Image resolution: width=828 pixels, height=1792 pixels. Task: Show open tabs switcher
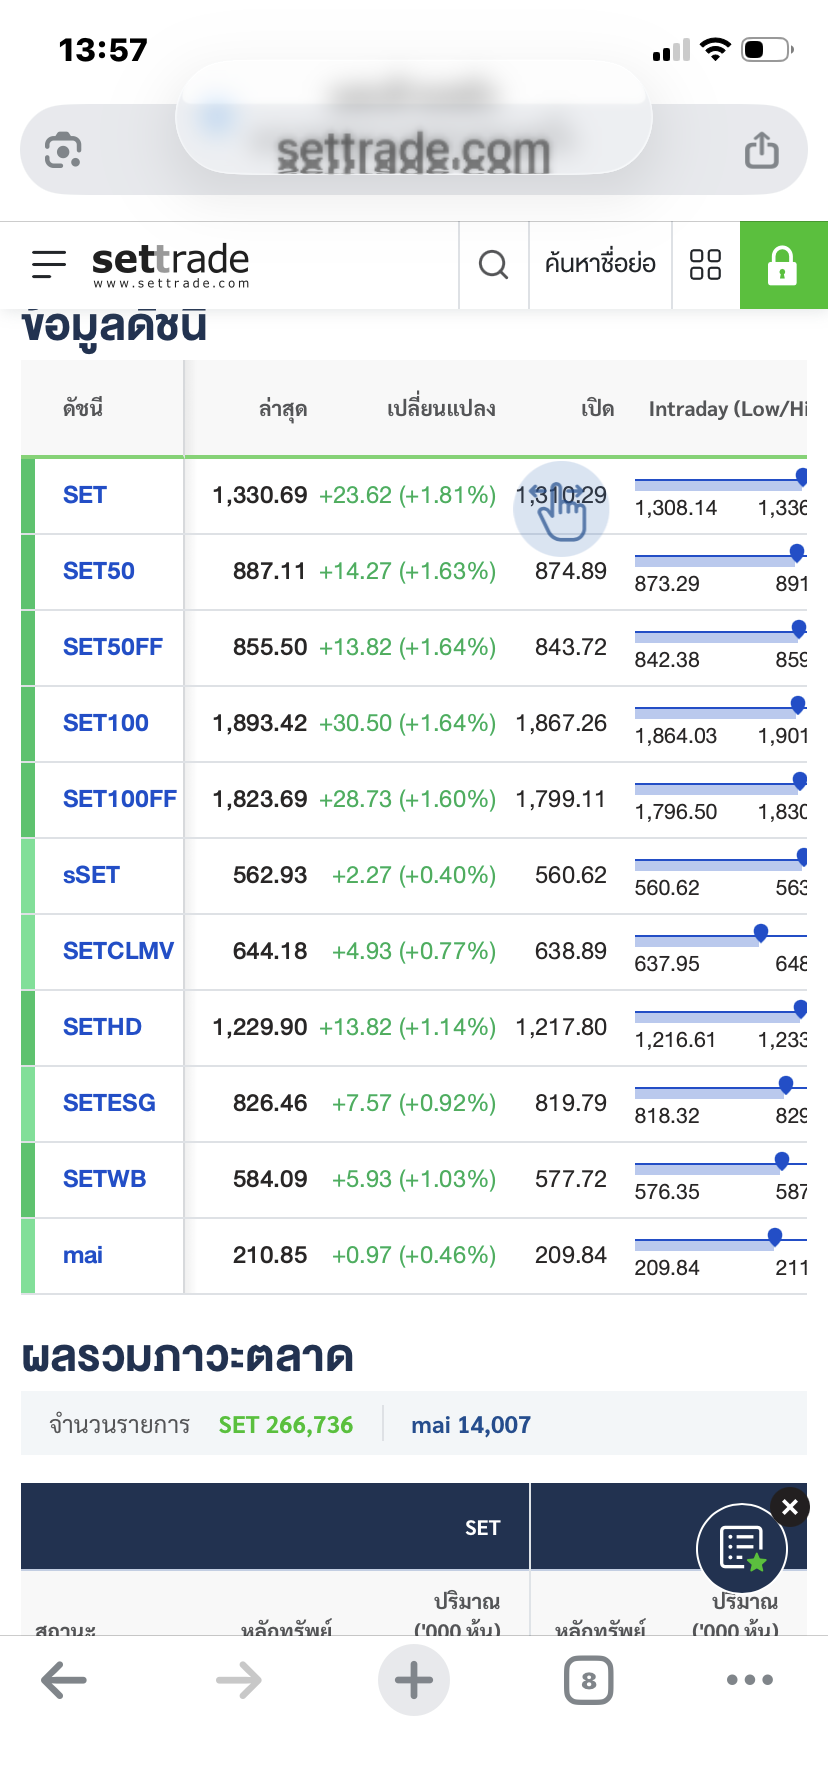[x=588, y=1681]
